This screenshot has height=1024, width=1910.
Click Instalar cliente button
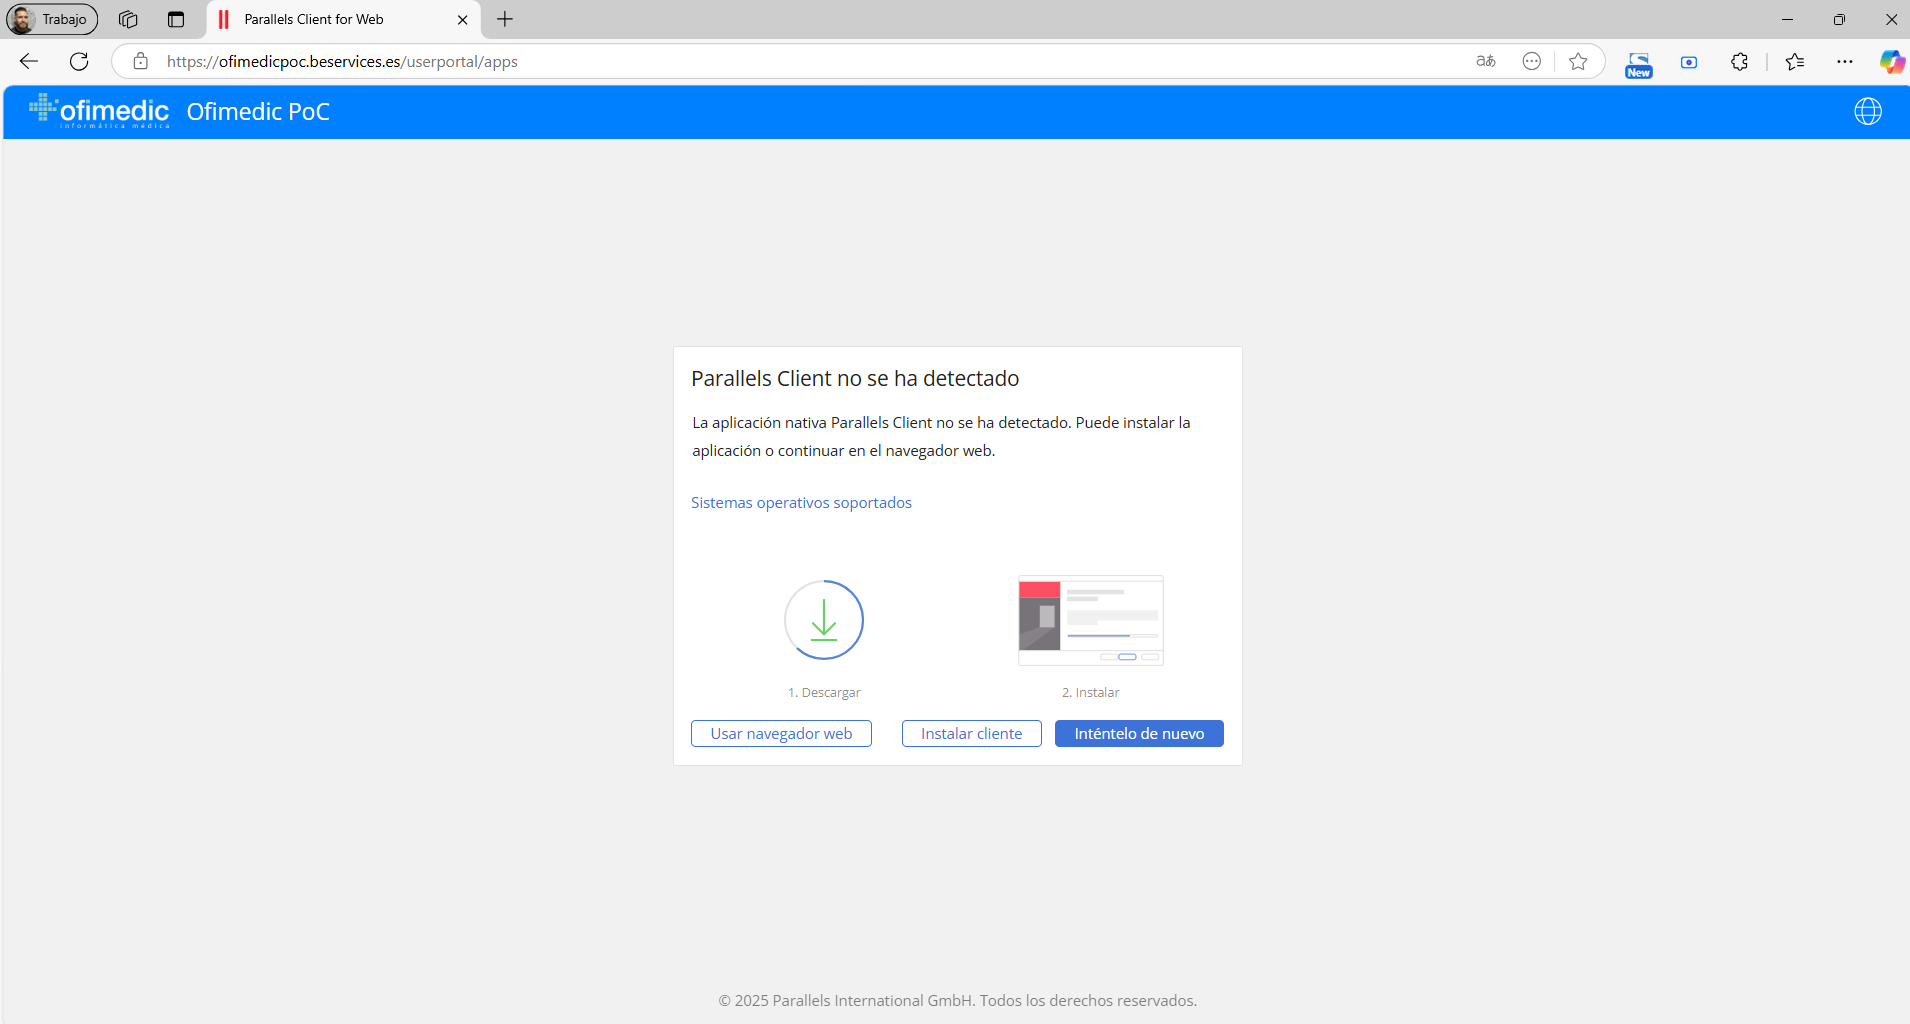click(x=971, y=733)
